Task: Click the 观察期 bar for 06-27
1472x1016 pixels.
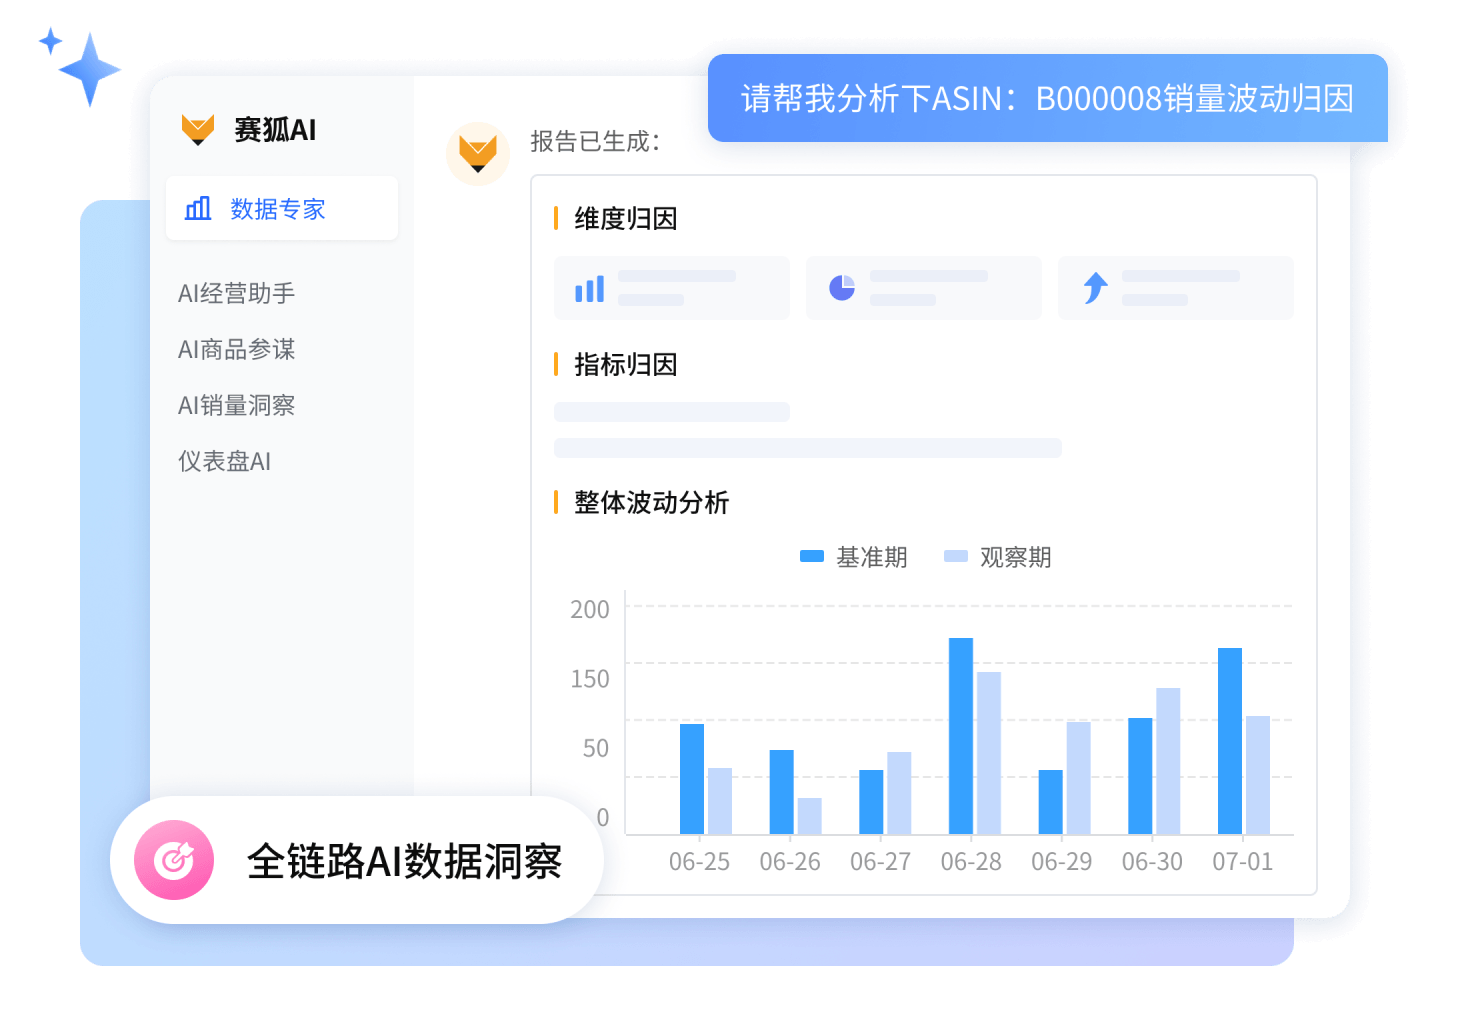Action: tap(899, 793)
